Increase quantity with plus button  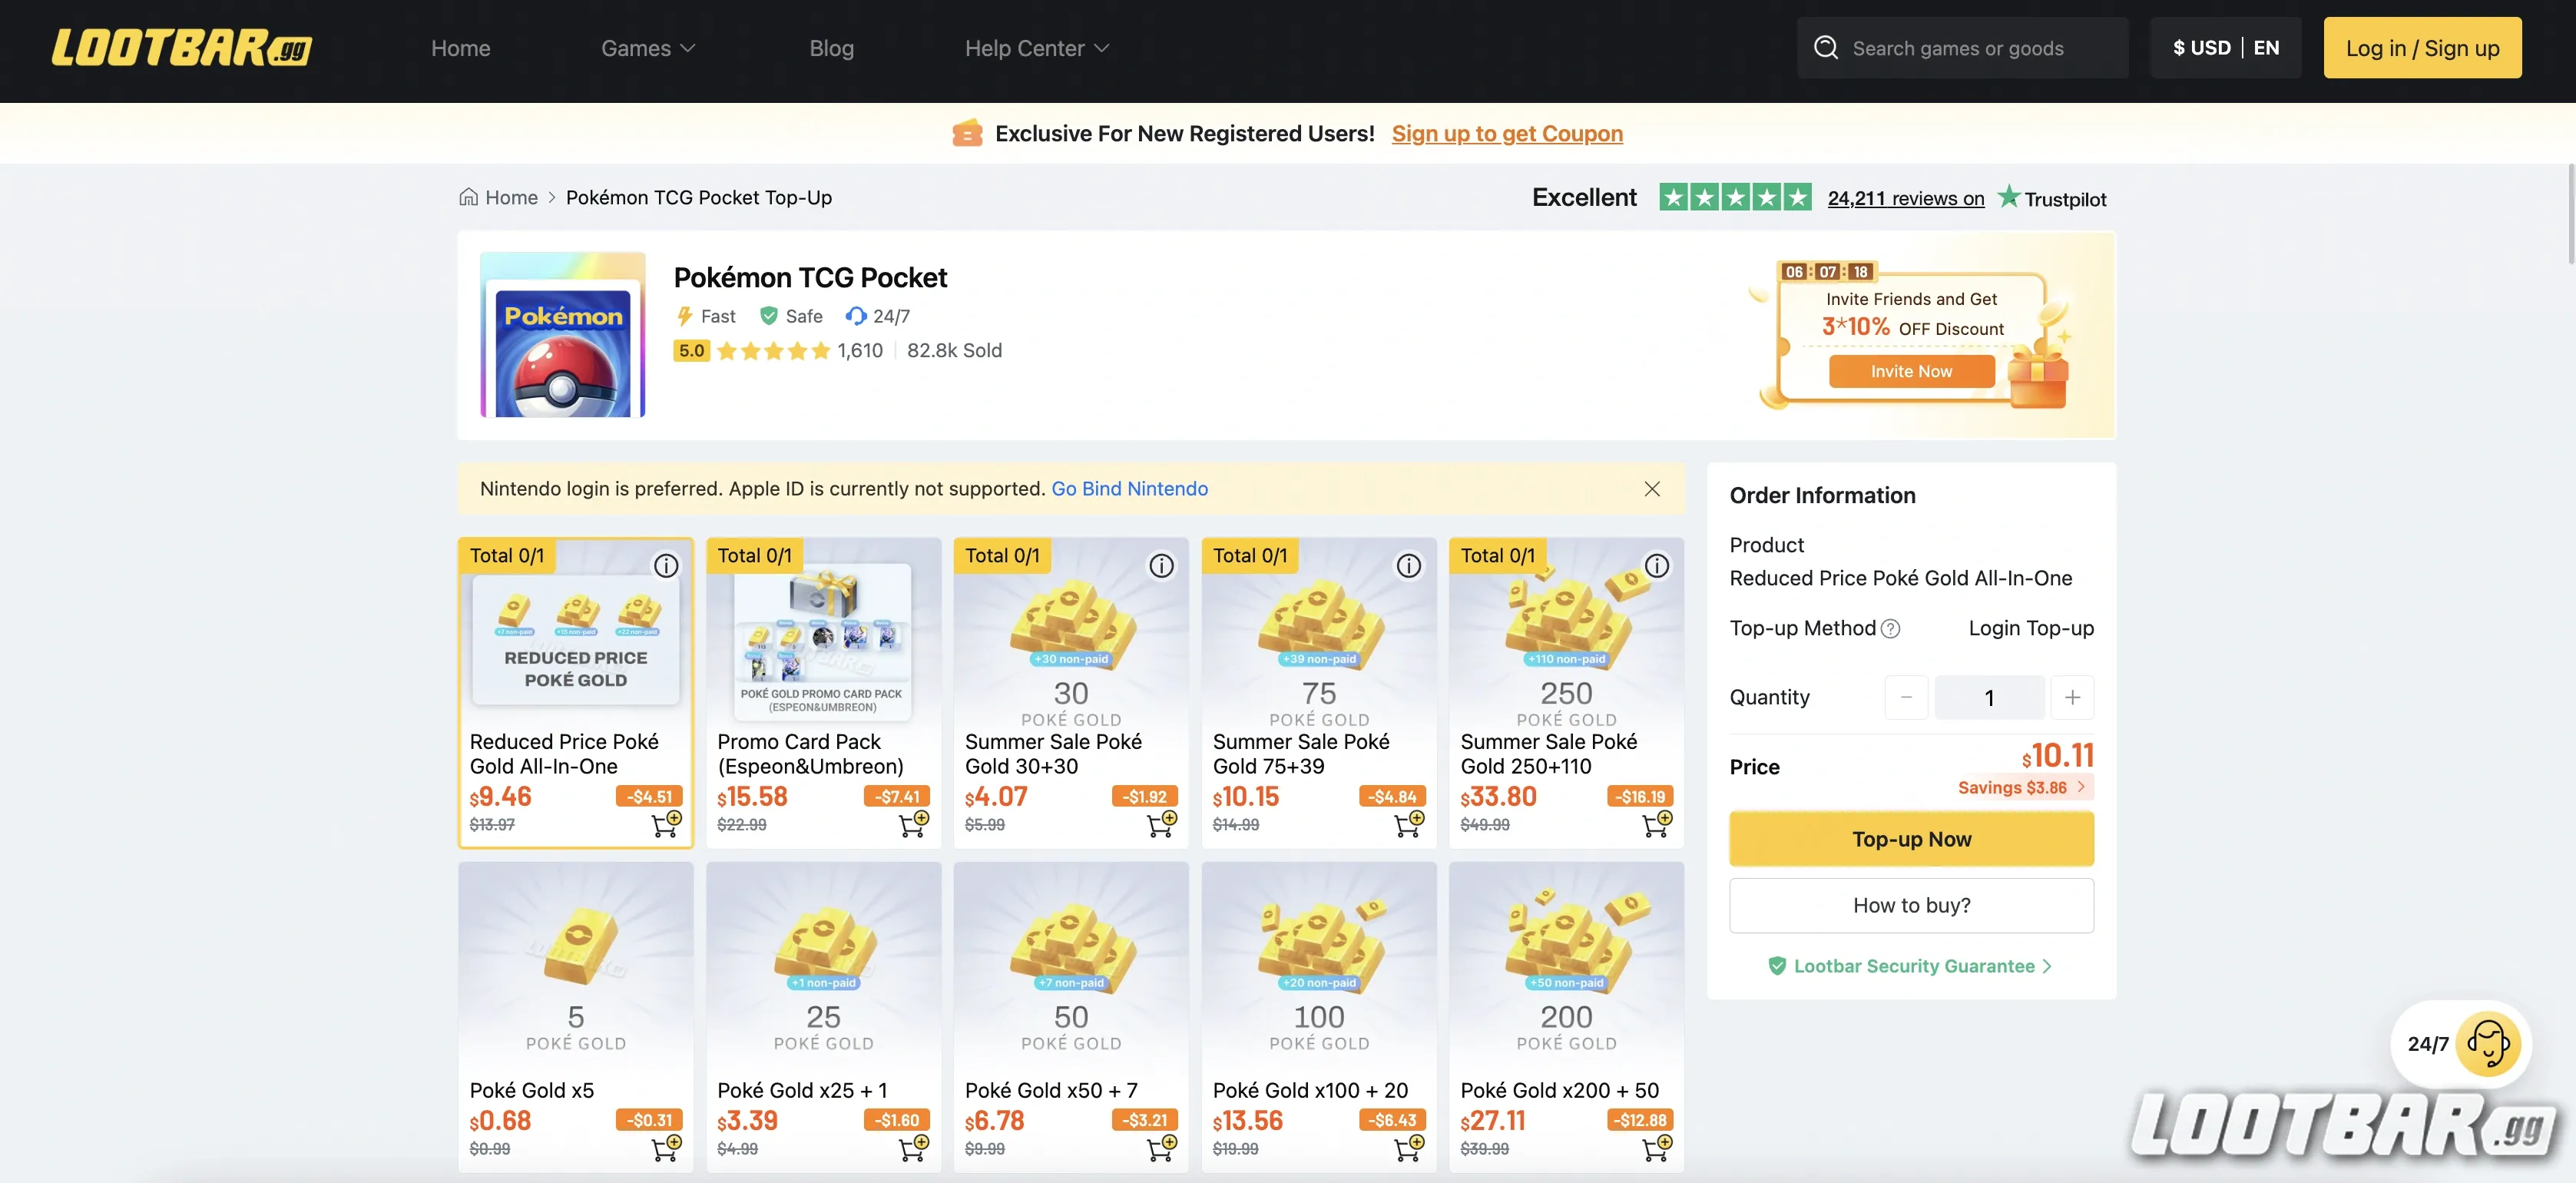pyautogui.click(x=2072, y=697)
